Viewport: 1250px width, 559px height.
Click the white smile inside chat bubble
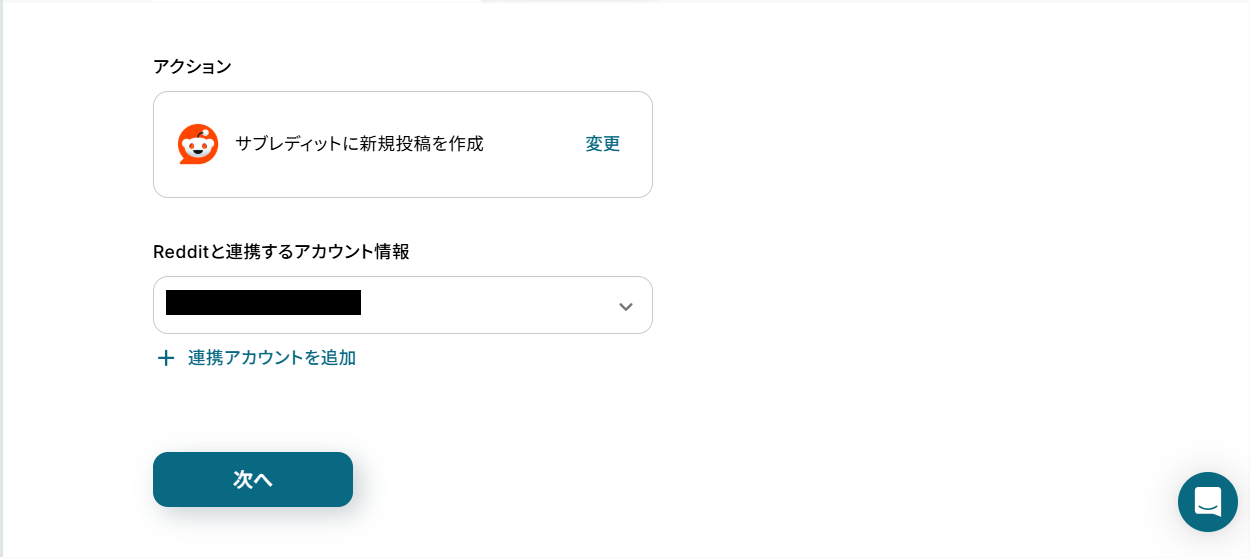(1207, 505)
